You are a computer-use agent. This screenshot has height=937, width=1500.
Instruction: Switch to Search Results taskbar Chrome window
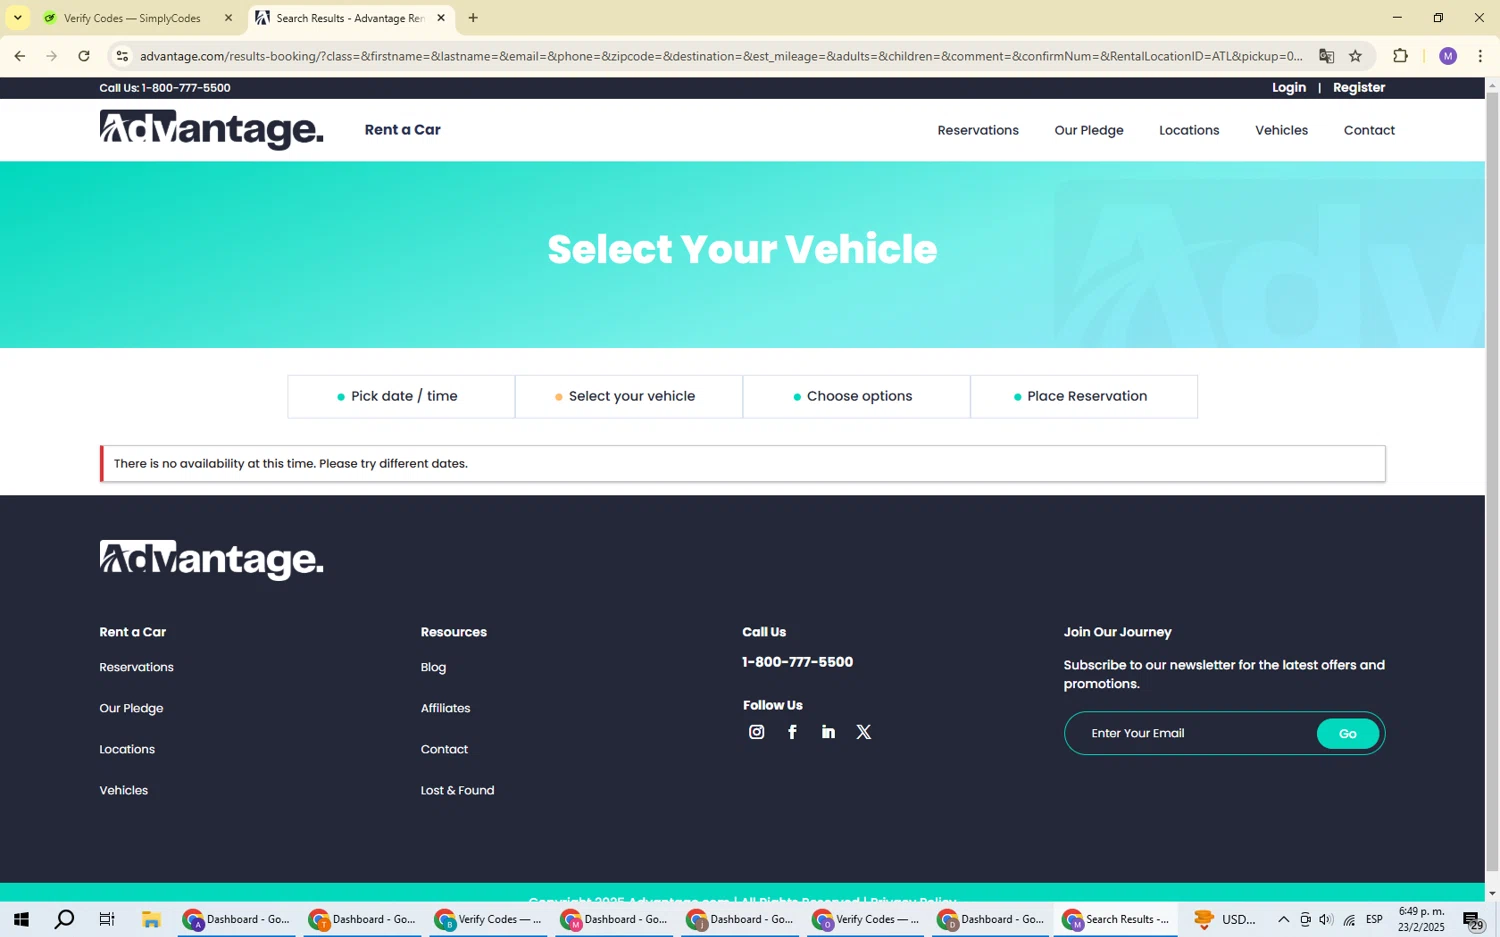point(1115,919)
